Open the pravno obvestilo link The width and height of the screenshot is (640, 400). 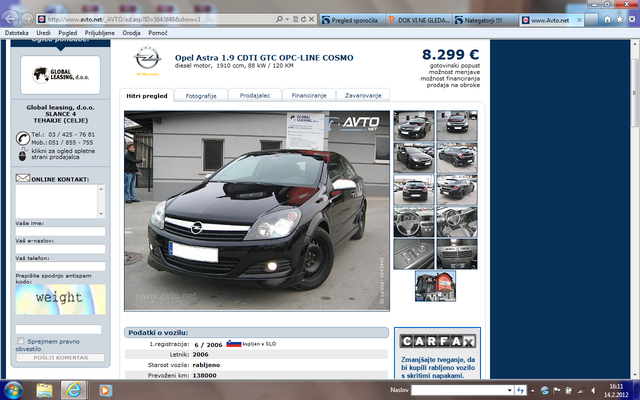(47, 345)
